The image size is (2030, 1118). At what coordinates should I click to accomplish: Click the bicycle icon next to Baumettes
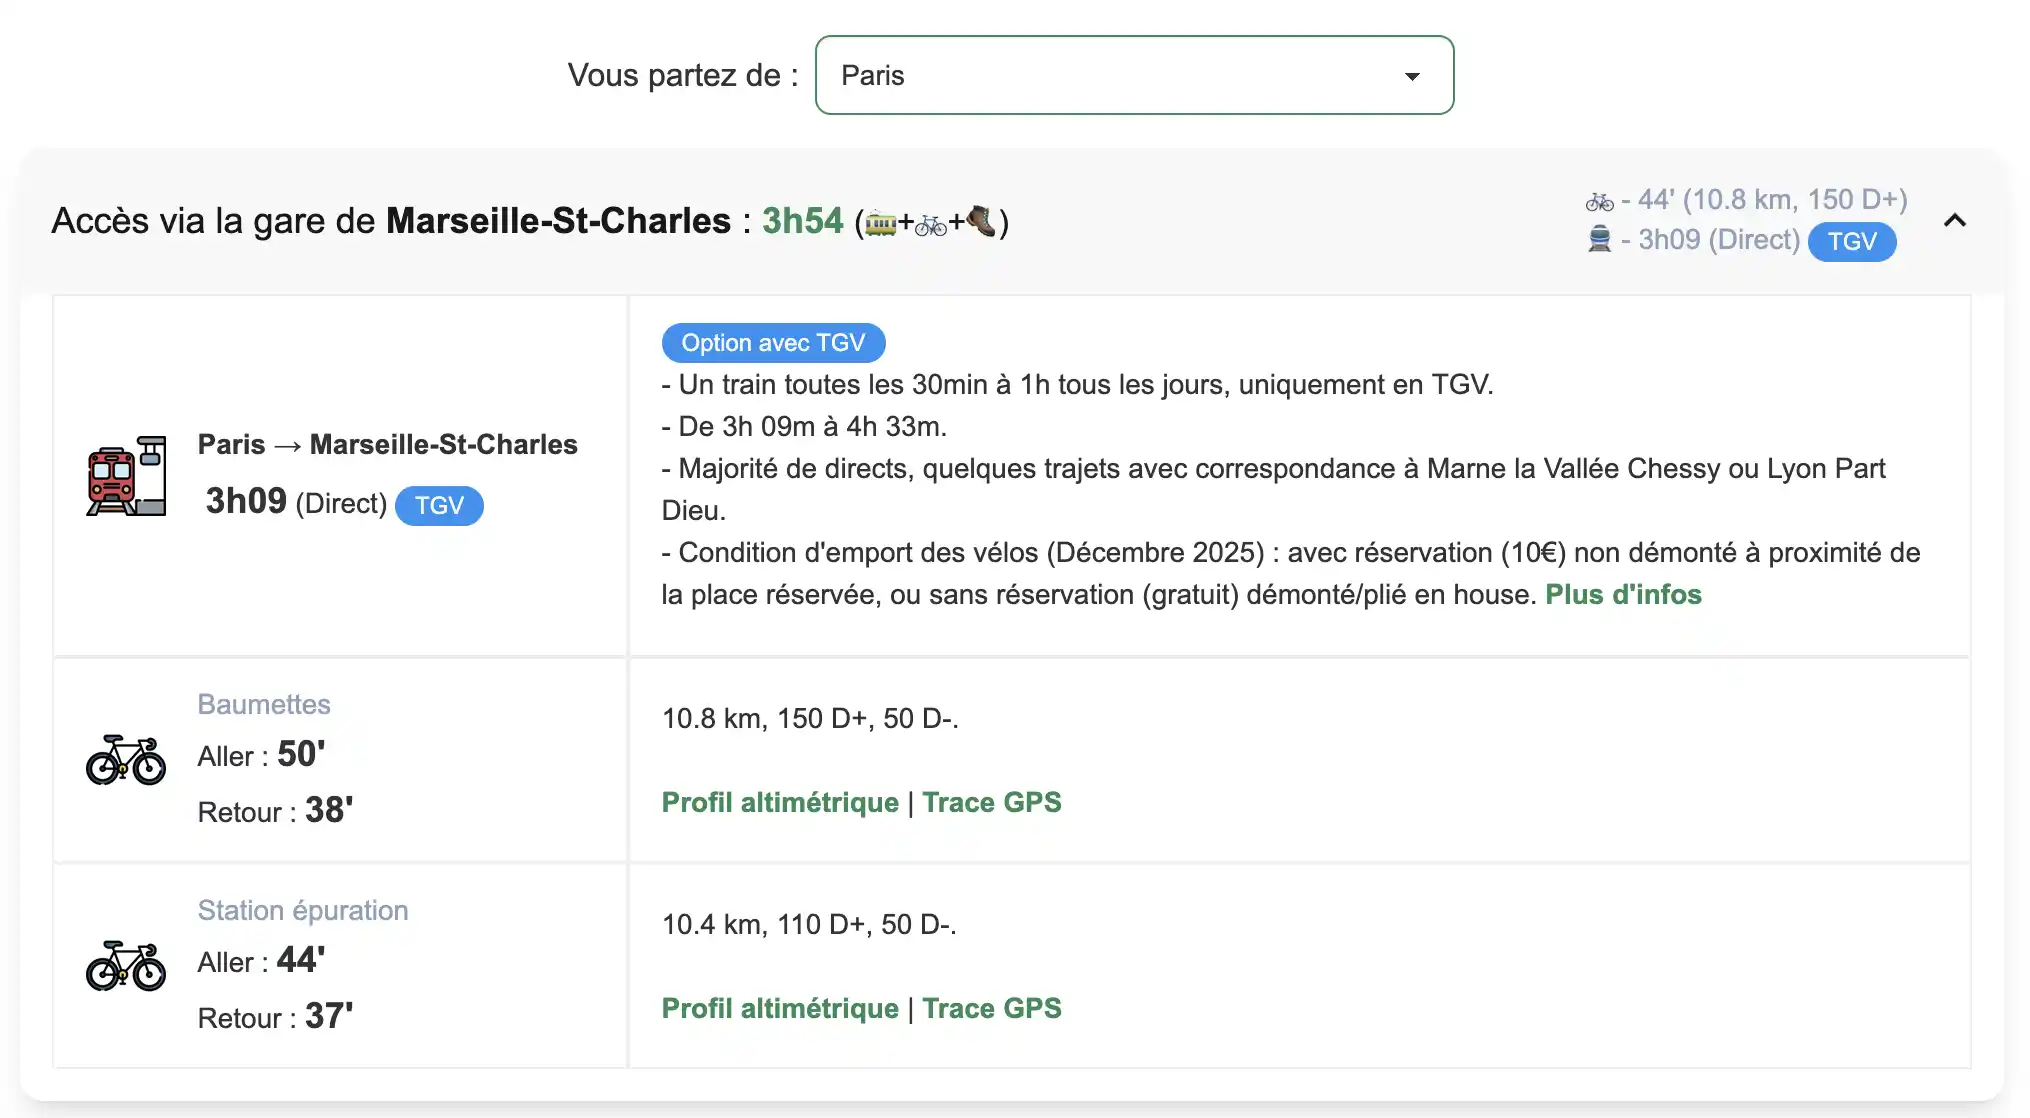click(126, 760)
